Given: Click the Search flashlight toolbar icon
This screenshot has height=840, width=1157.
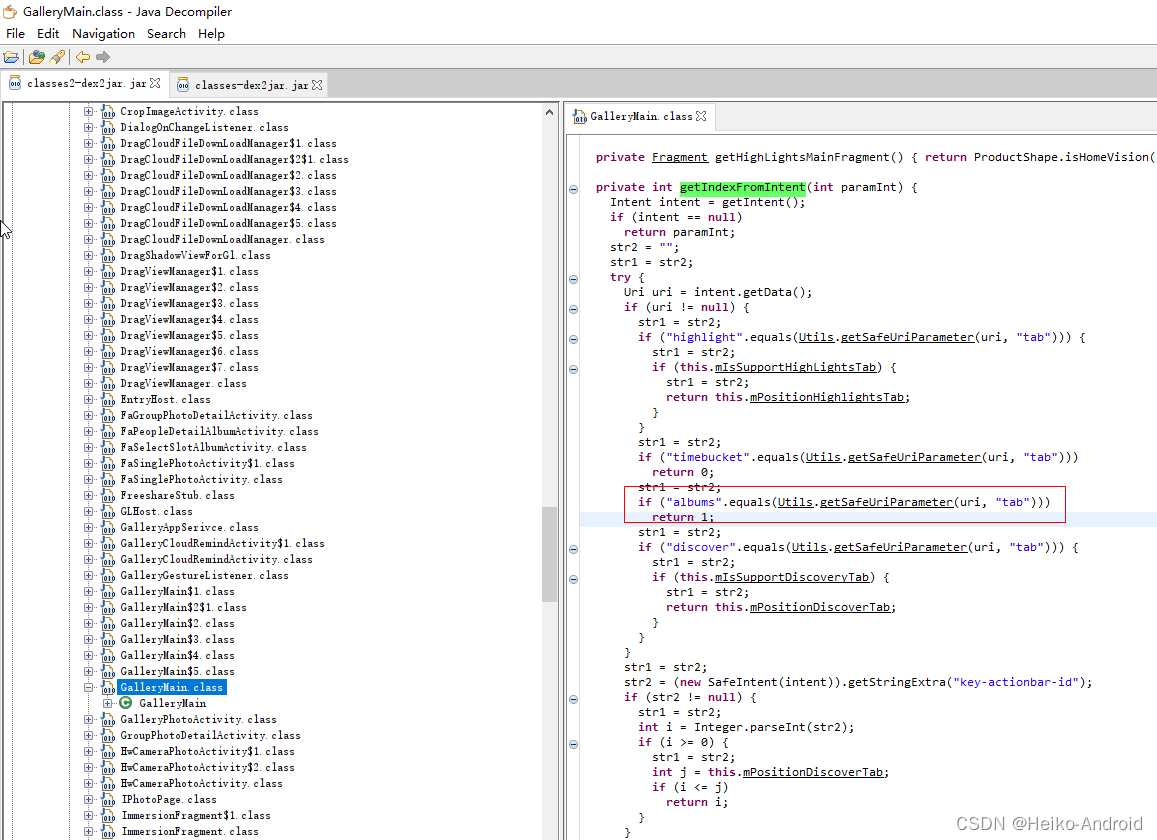Looking at the screenshot, I should point(56,57).
